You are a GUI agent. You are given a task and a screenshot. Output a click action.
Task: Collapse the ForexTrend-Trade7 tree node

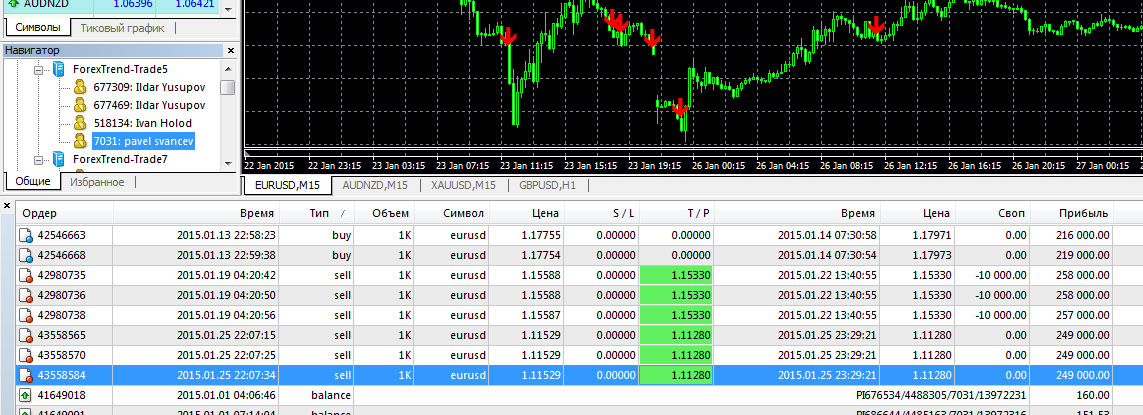point(40,159)
